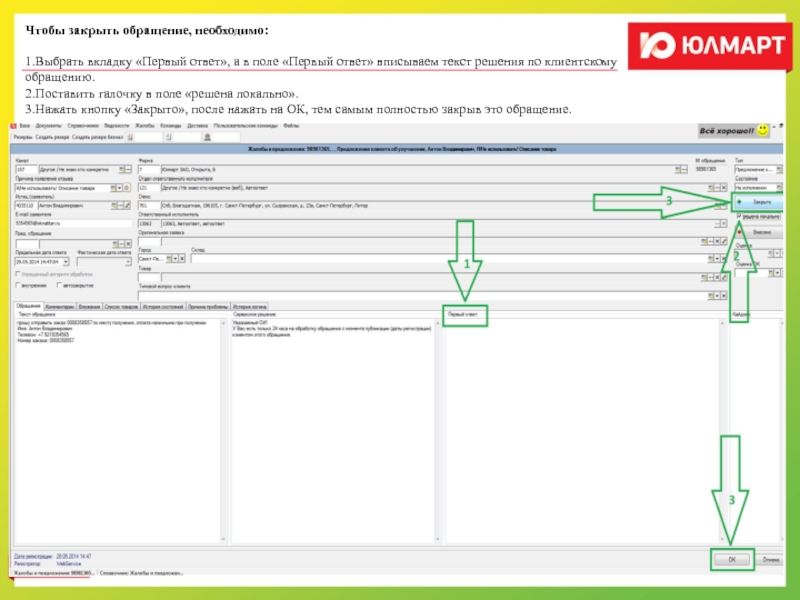Screen dimensions: 800x600
Task: Open the Доставка menu
Action: point(197,126)
